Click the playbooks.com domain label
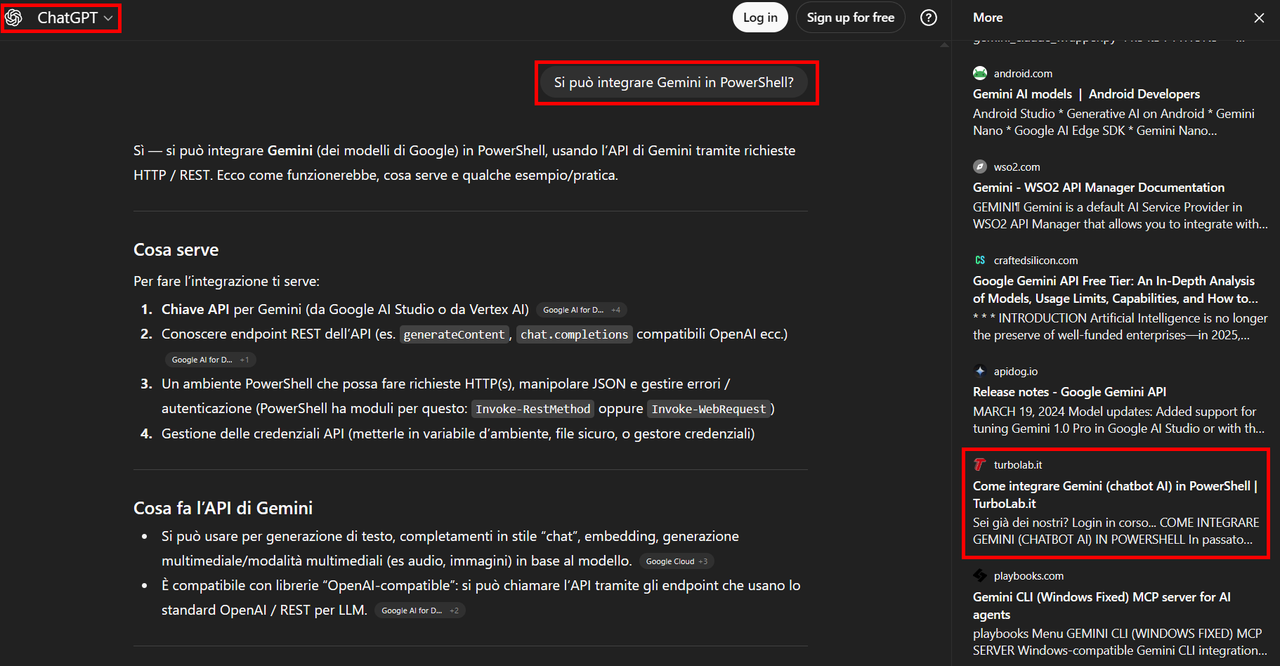This screenshot has height=666, width=1280. pyautogui.click(x=1029, y=576)
